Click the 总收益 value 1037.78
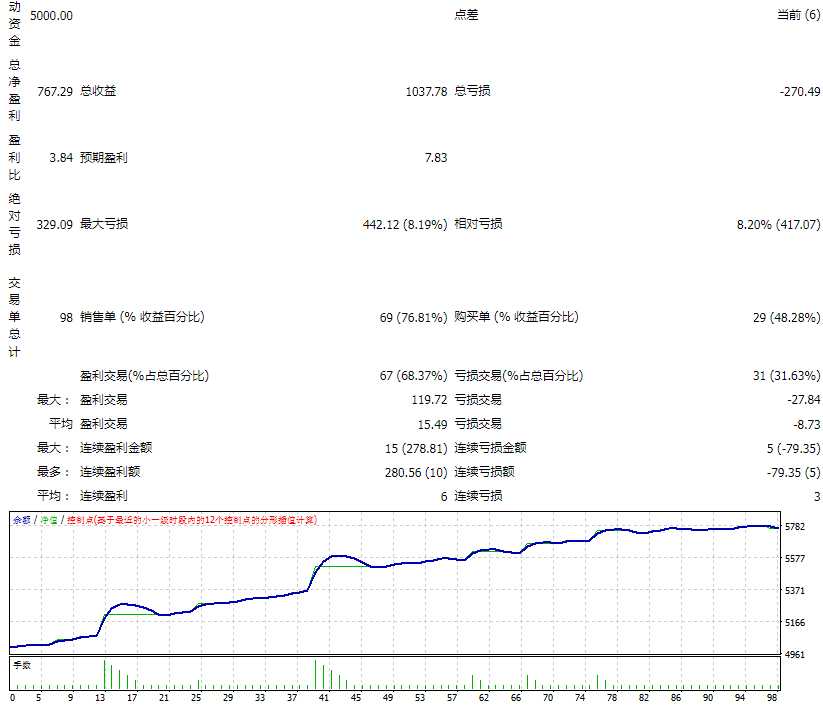This screenshot has width=823, height=705. click(x=426, y=92)
